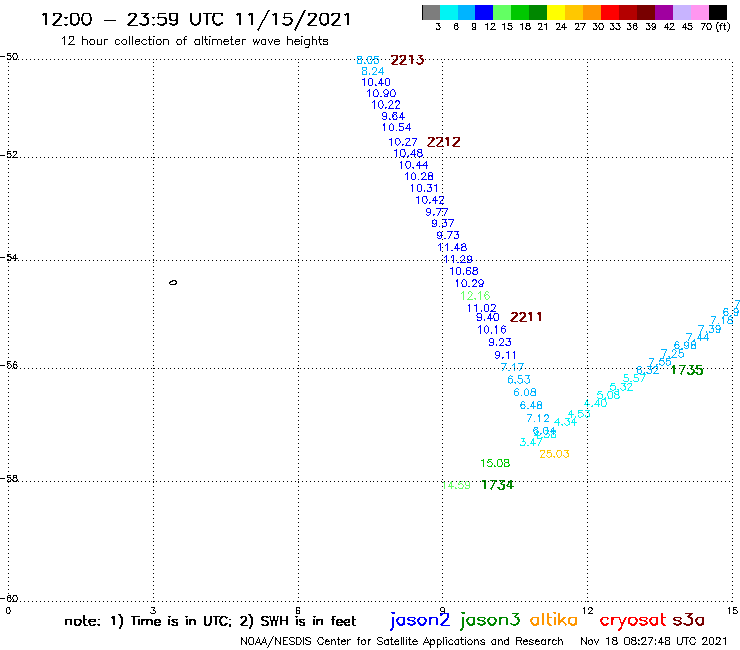The width and height of the screenshot is (740, 650).
Task: Click the orange value 25.03
Action: pyautogui.click(x=554, y=454)
